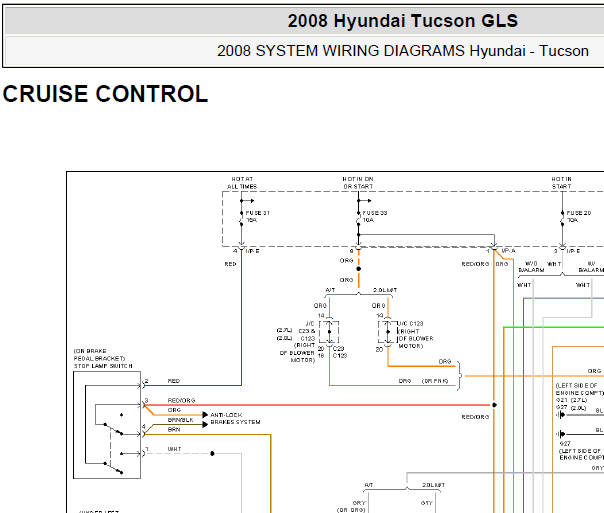Click the "I/P-A" connector label

(x=508, y=251)
